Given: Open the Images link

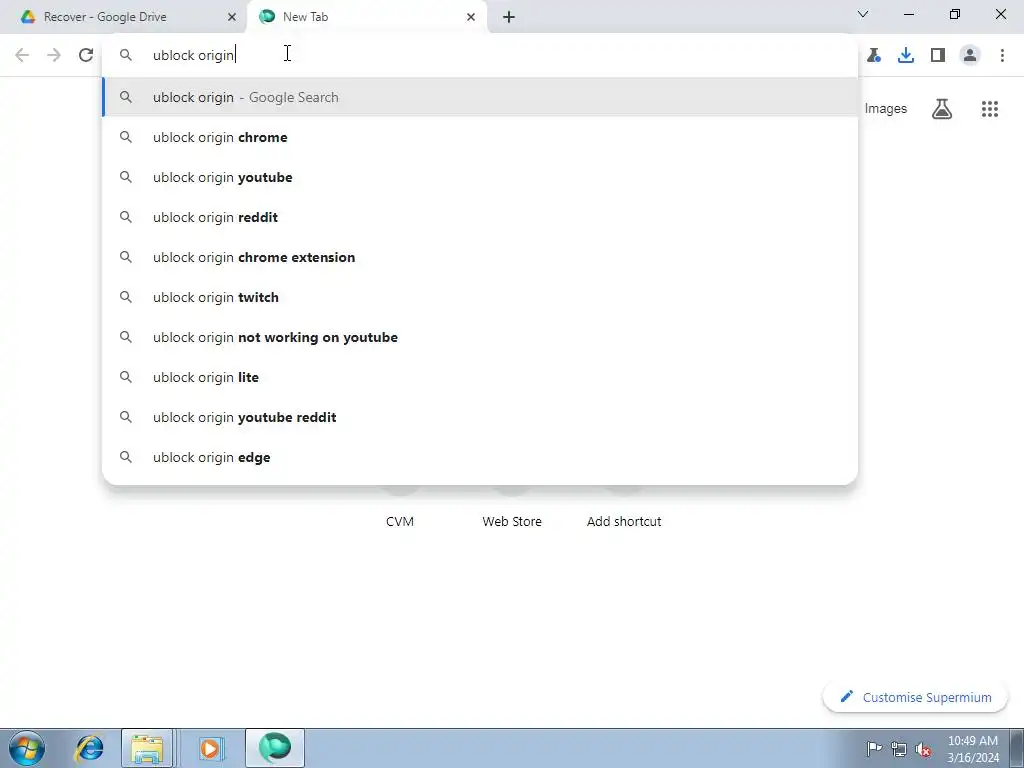Looking at the screenshot, I should [886, 108].
